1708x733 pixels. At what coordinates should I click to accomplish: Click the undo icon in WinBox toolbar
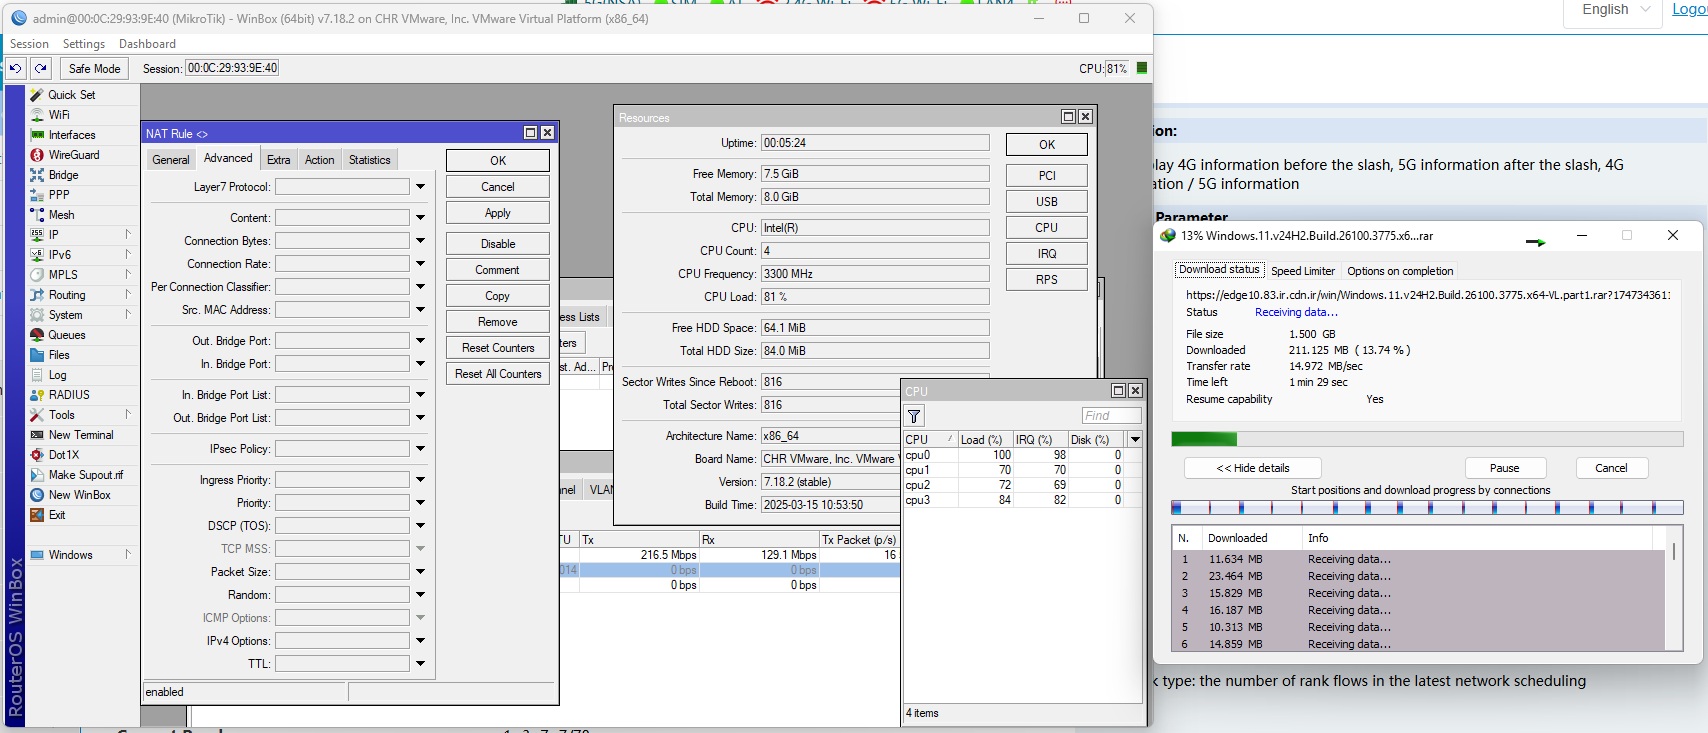coord(15,68)
